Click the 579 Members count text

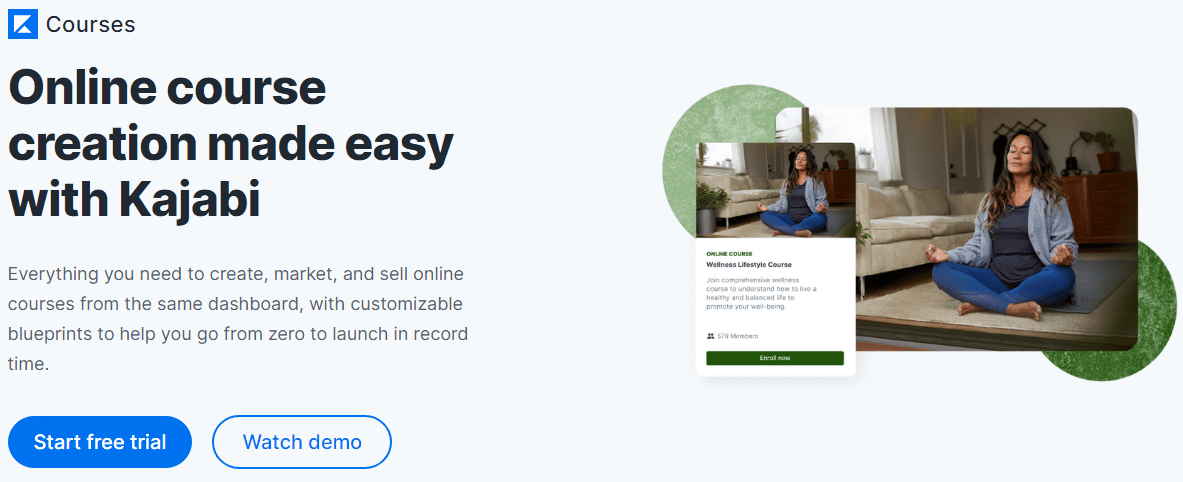point(738,336)
